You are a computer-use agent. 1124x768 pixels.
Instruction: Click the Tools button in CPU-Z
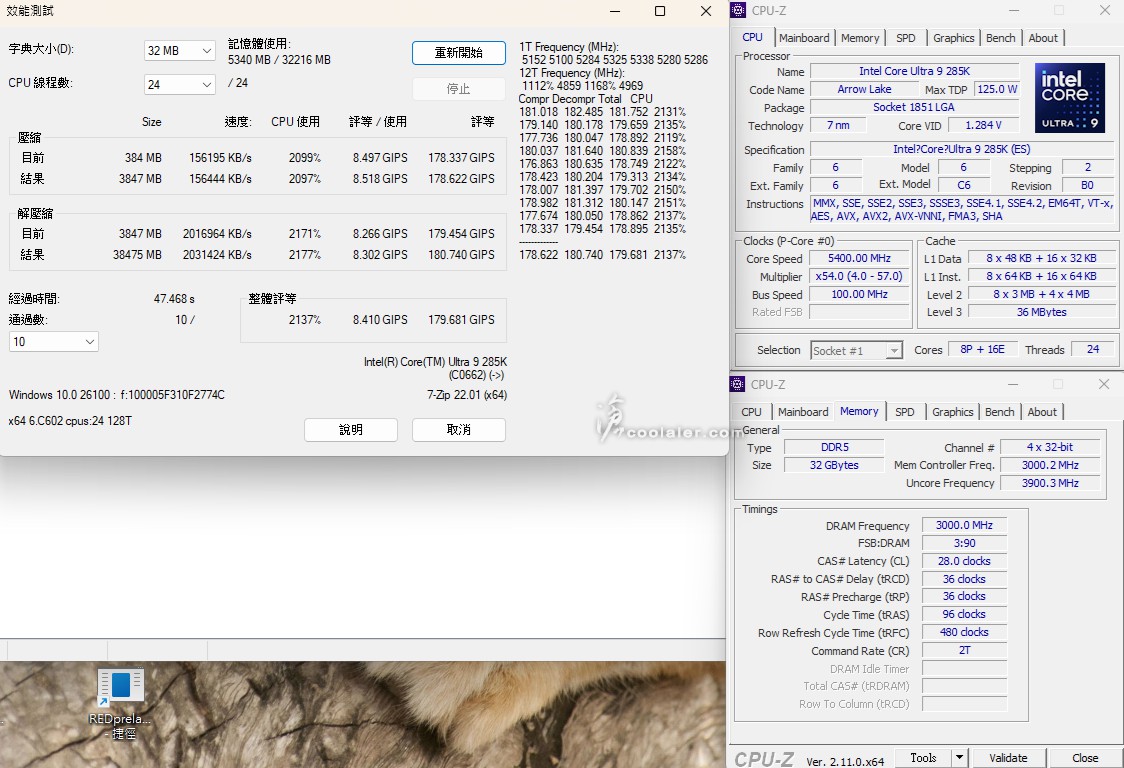(923, 758)
